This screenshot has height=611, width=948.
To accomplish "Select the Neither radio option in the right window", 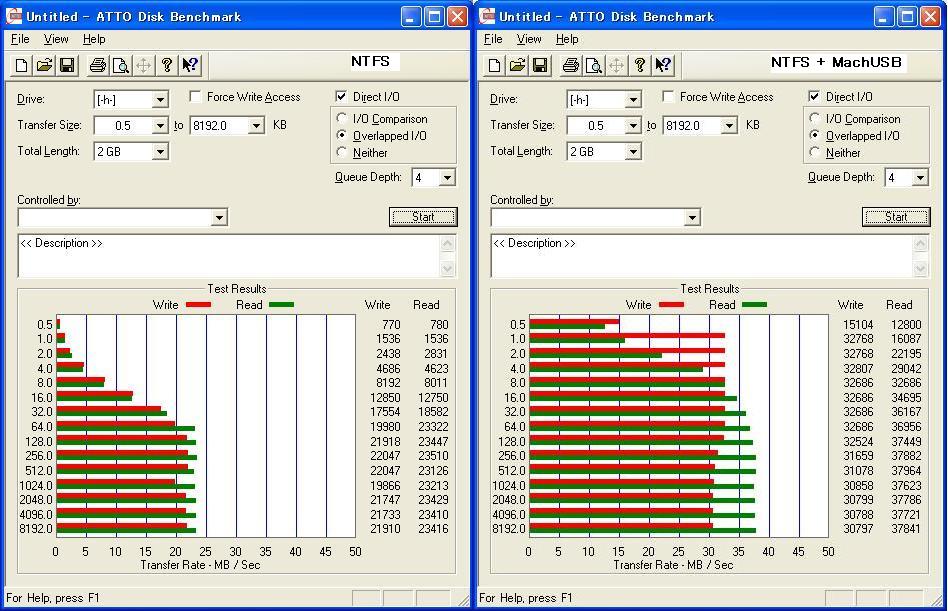I will [816, 153].
